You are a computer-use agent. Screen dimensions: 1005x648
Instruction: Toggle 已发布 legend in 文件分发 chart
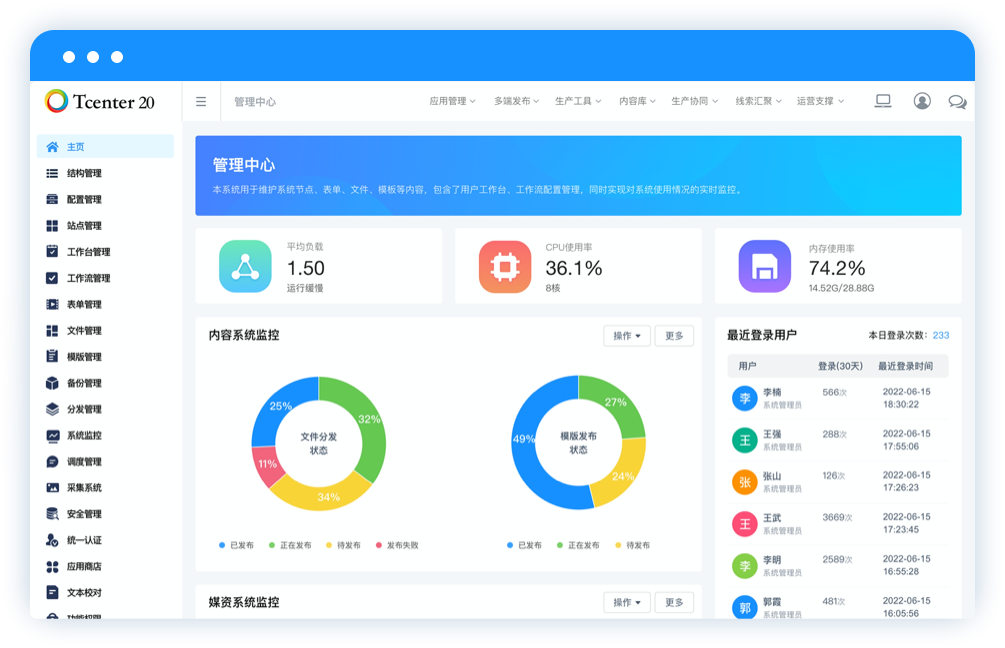236,545
